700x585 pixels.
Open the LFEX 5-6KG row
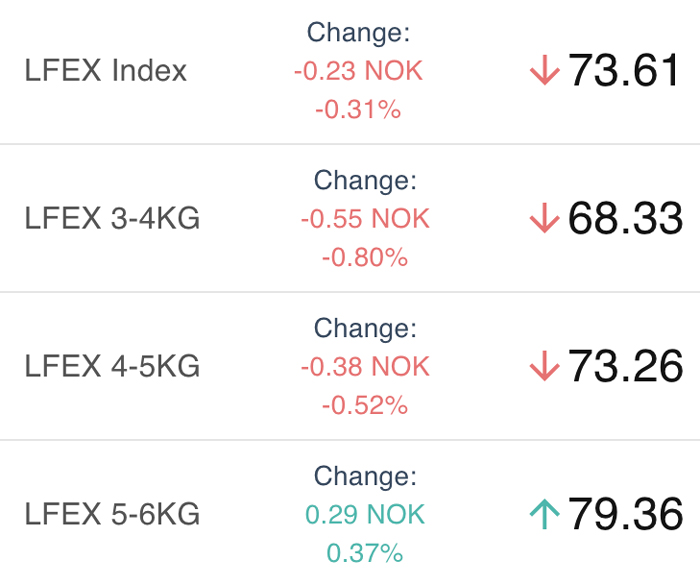coord(350,514)
